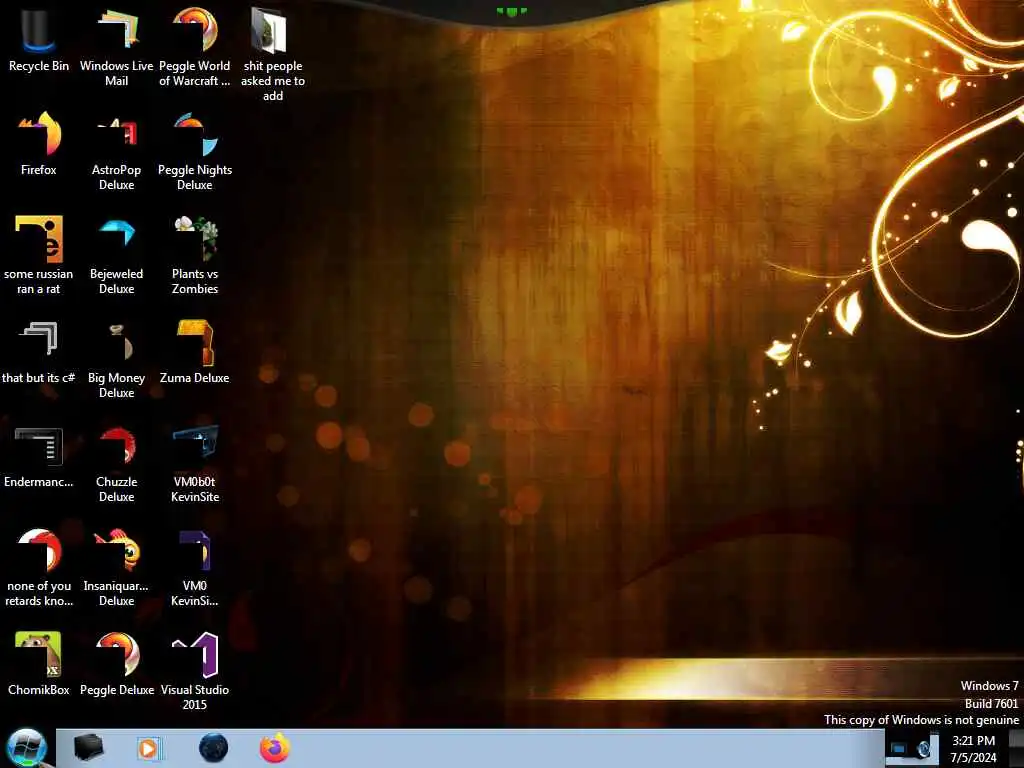This screenshot has height=768, width=1024.
Task: Click the dark globe taskbar icon
Action: [214, 748]
